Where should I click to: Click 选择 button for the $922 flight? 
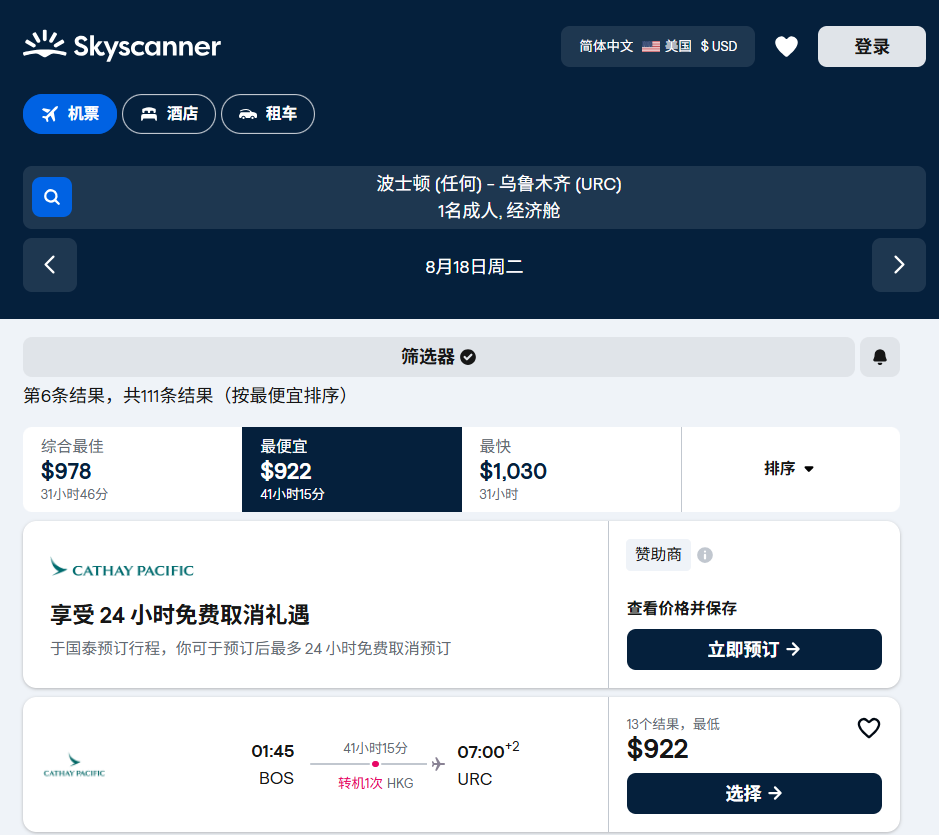[x=754, y=794]
